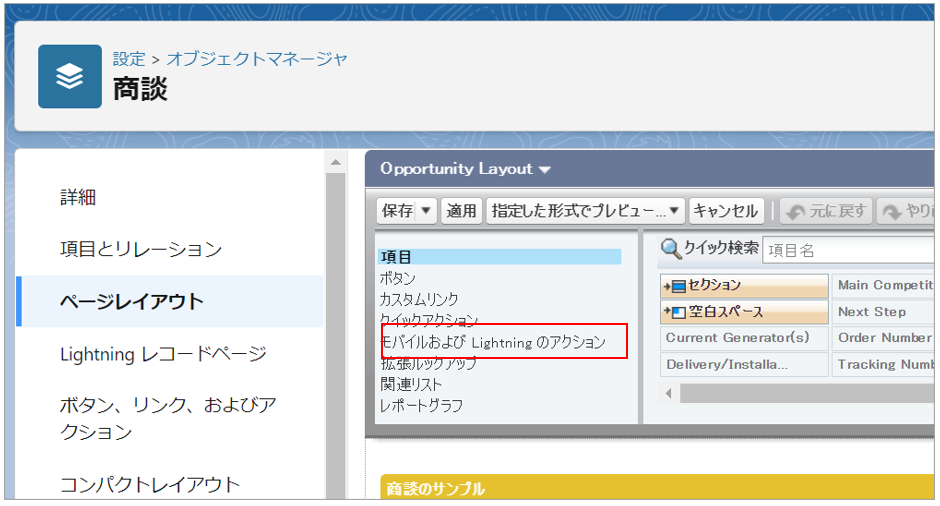Select モバイルおよび Lightning のアクション category
Viewport: 940px width, 506px height.
click(x=492, y=342)
